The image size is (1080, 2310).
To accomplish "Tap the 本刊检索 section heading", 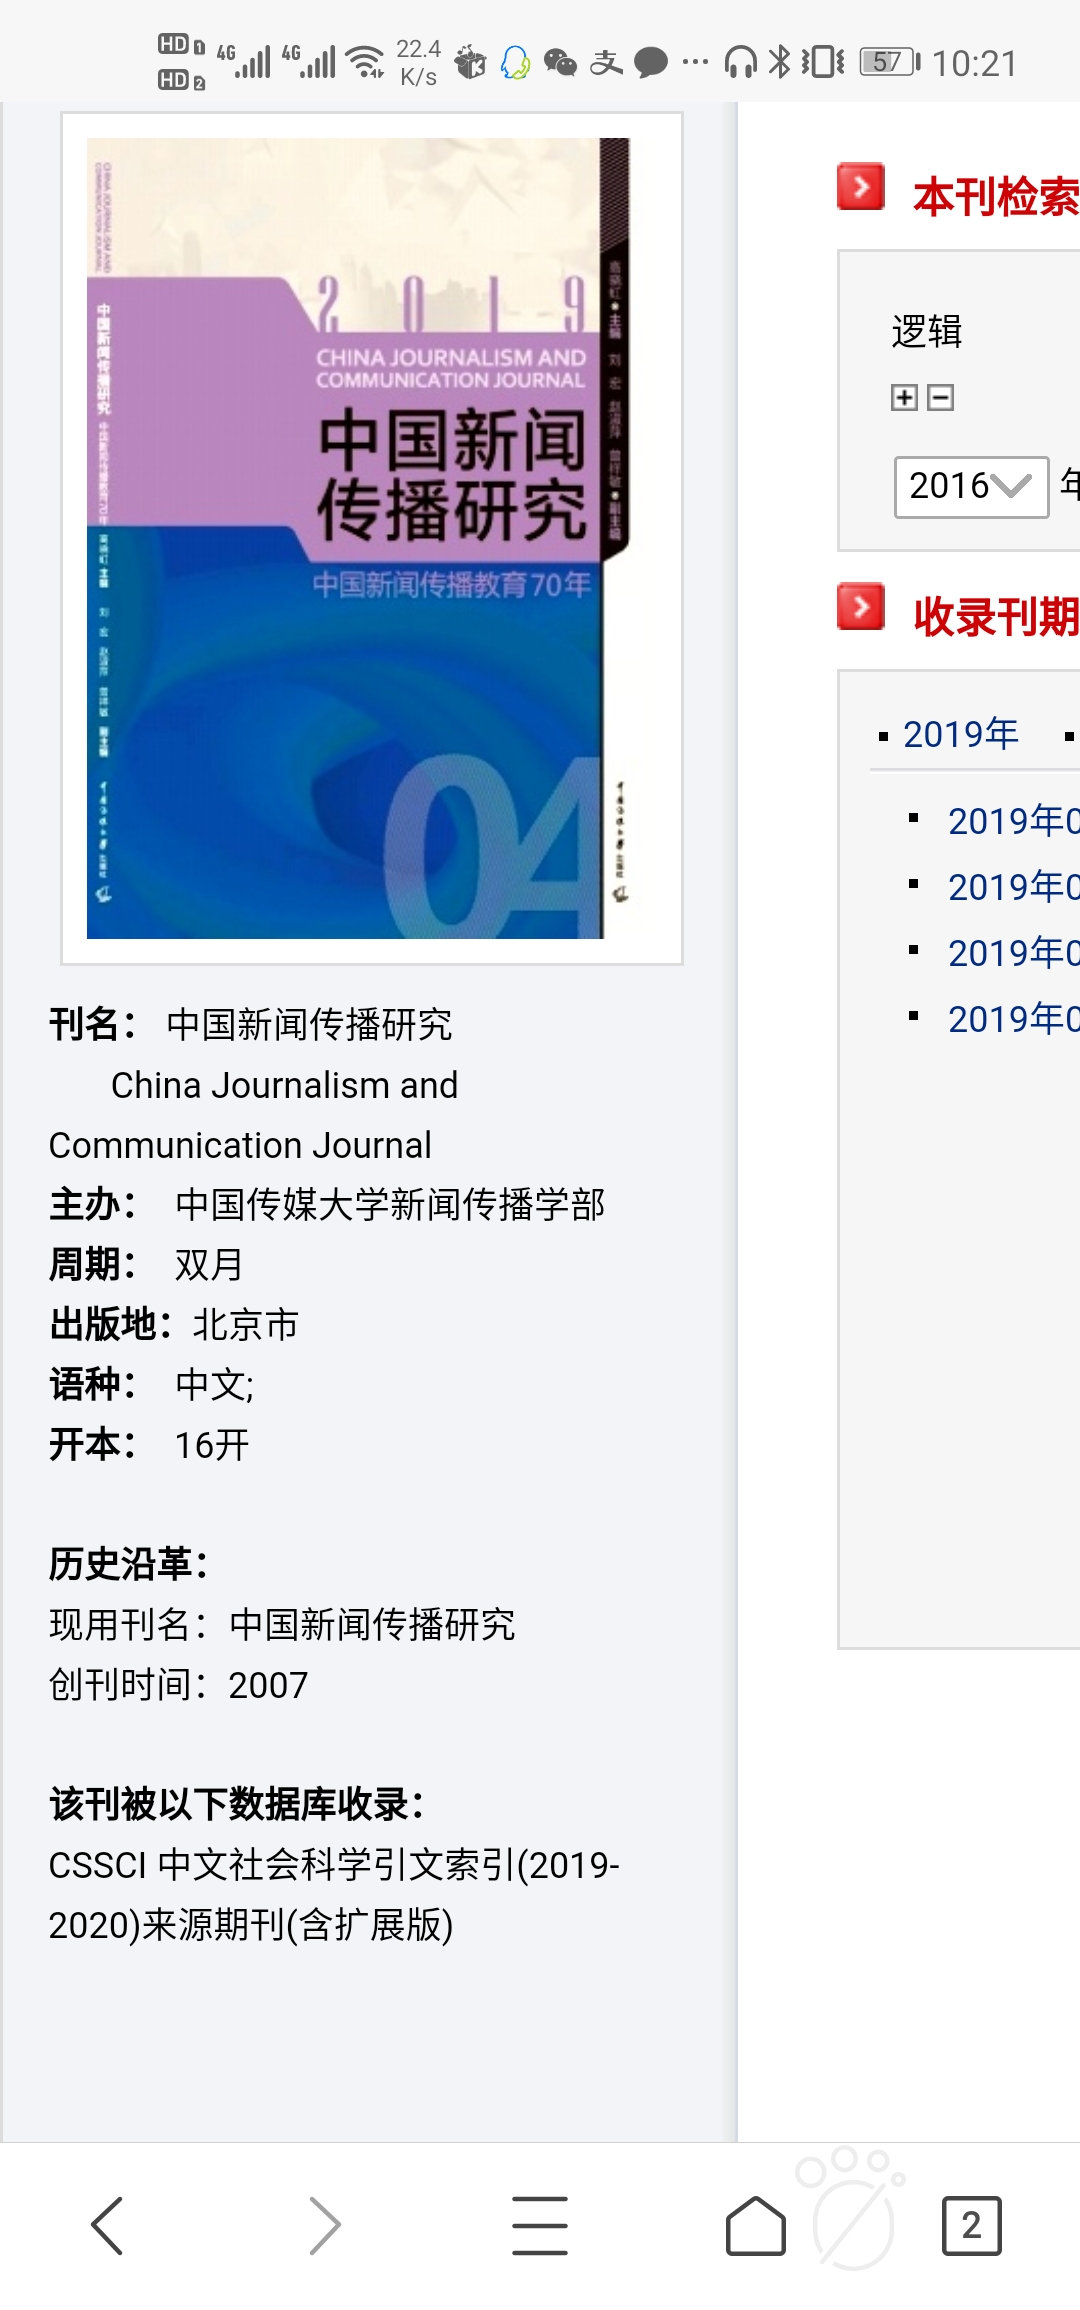I will pyautogui.click(x=996, y=197).
